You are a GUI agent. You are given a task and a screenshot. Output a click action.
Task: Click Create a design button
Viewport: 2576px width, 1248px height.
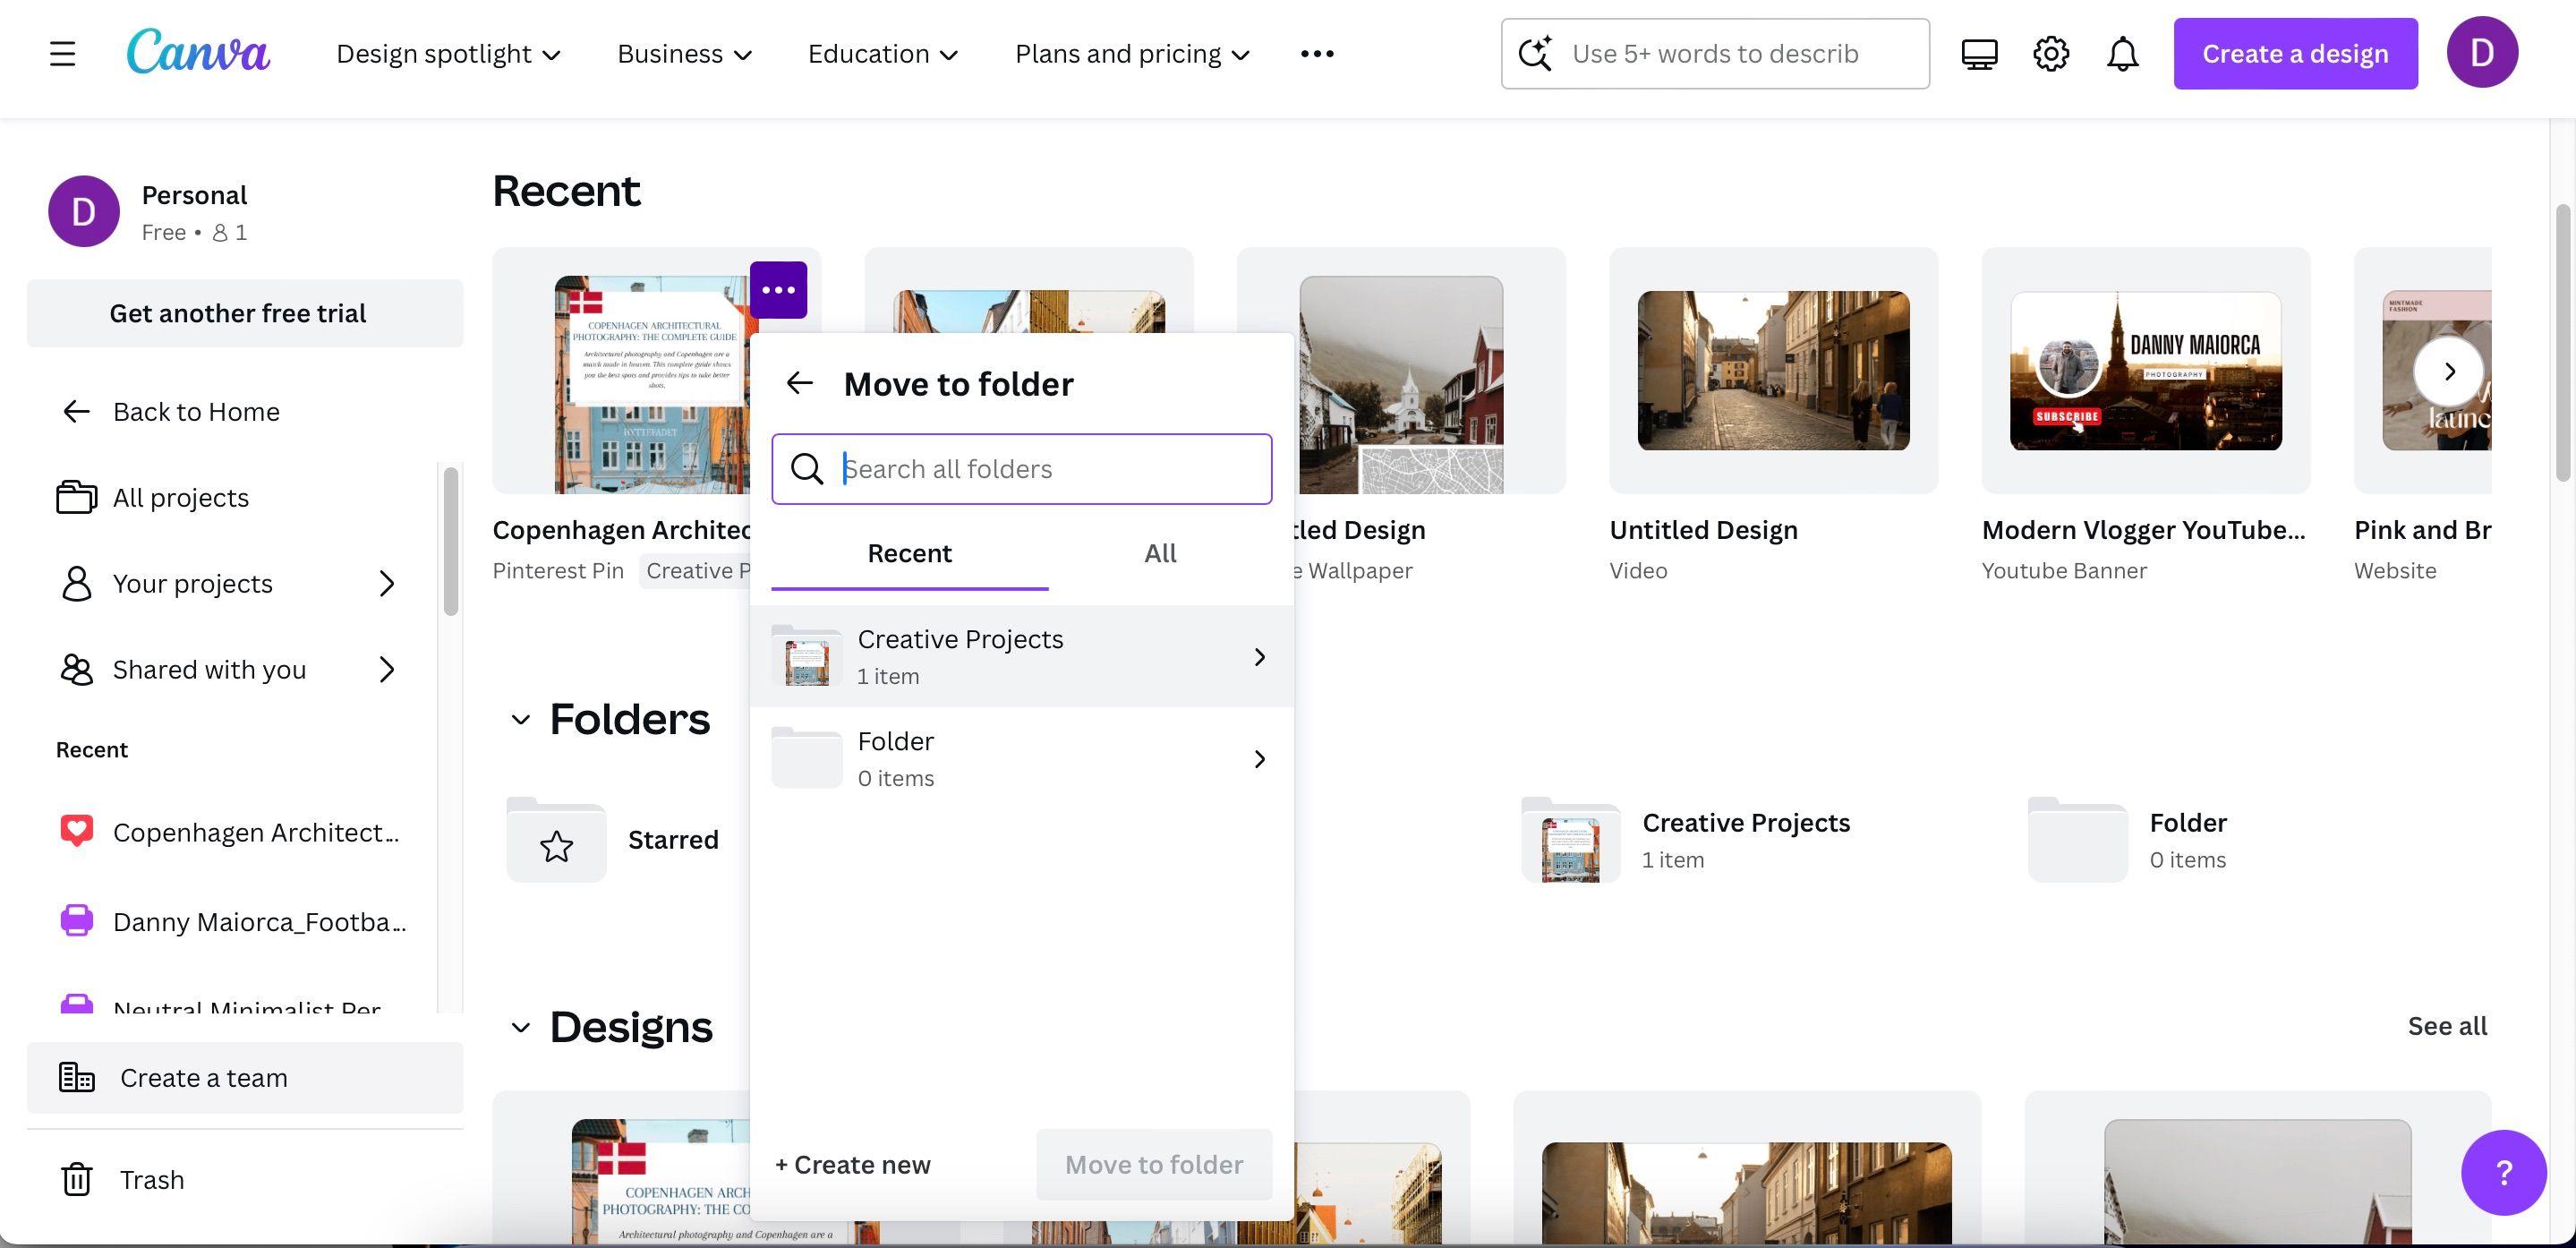point(2295,53)
